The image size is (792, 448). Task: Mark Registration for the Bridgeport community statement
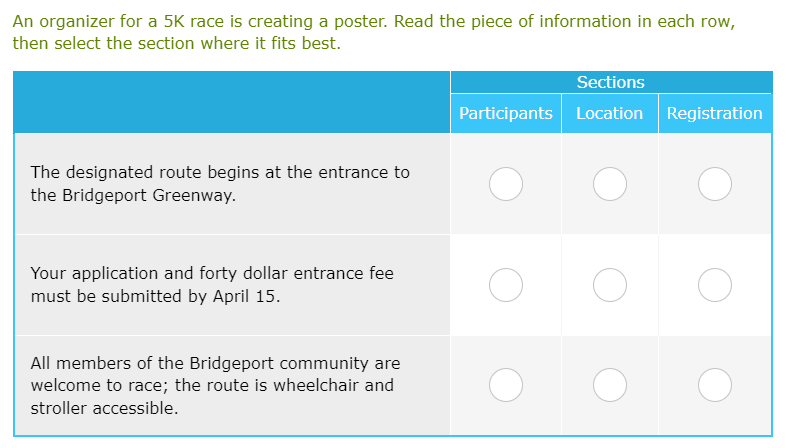[714, 385]
